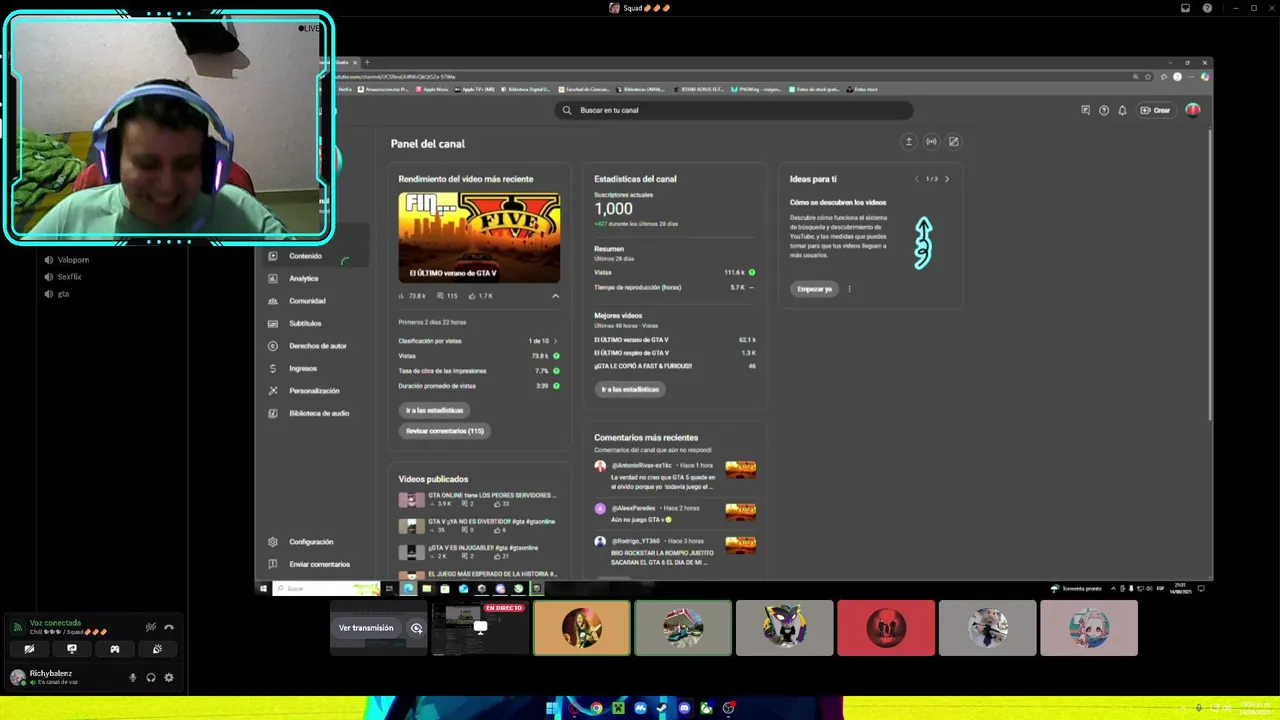Open Derechos de autor section

pos(317,346)
